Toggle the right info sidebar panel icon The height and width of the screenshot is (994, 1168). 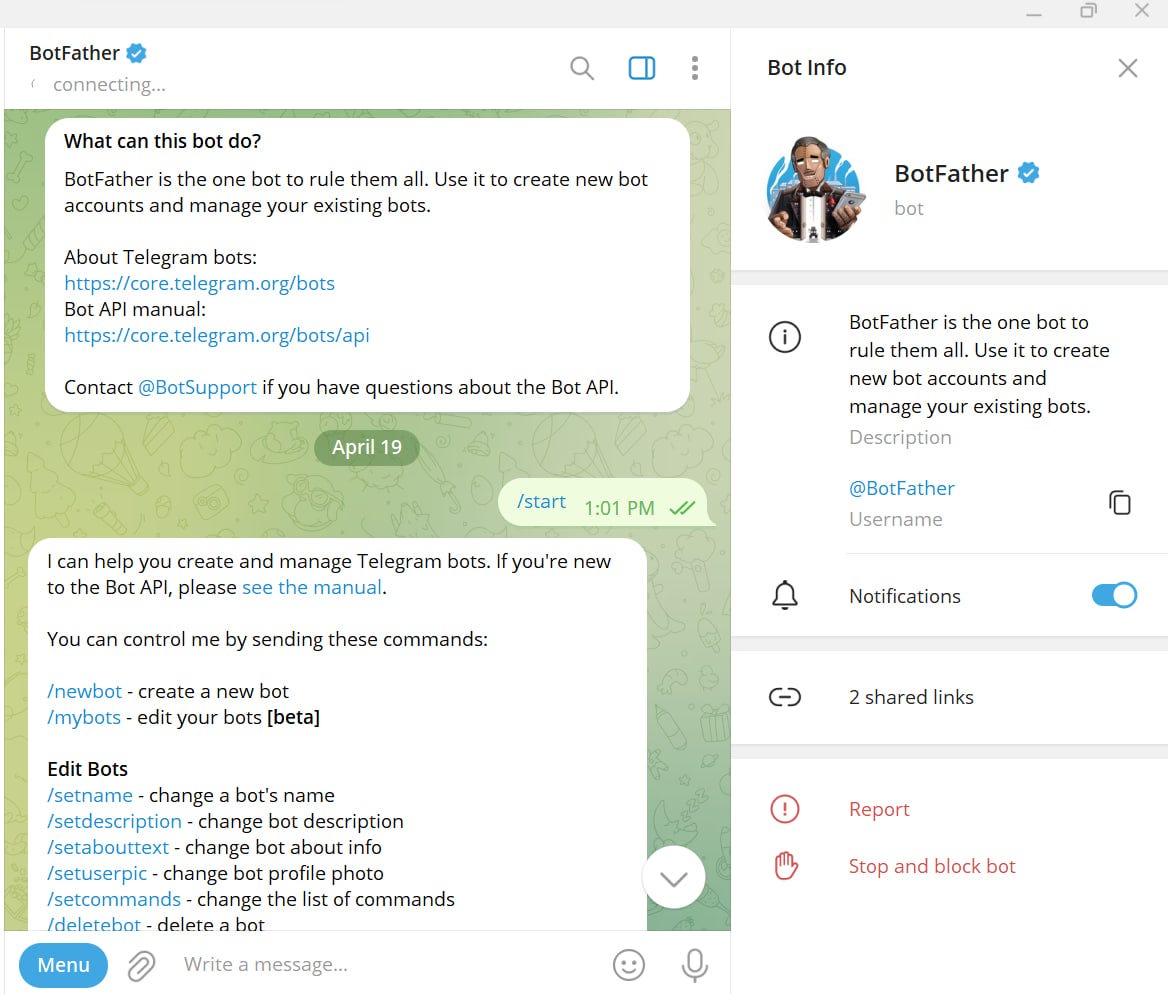pos(641,68)
